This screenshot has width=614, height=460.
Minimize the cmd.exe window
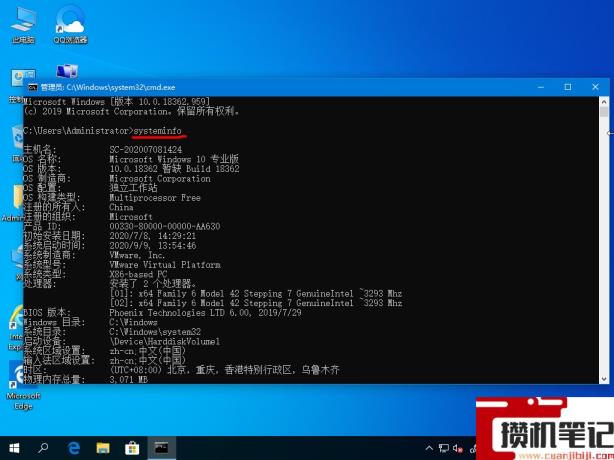point(541,87)
